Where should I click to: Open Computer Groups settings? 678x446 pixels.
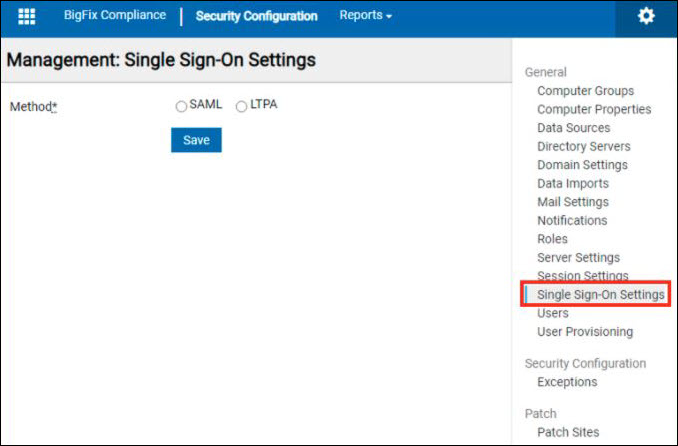[x=585, y=91]
